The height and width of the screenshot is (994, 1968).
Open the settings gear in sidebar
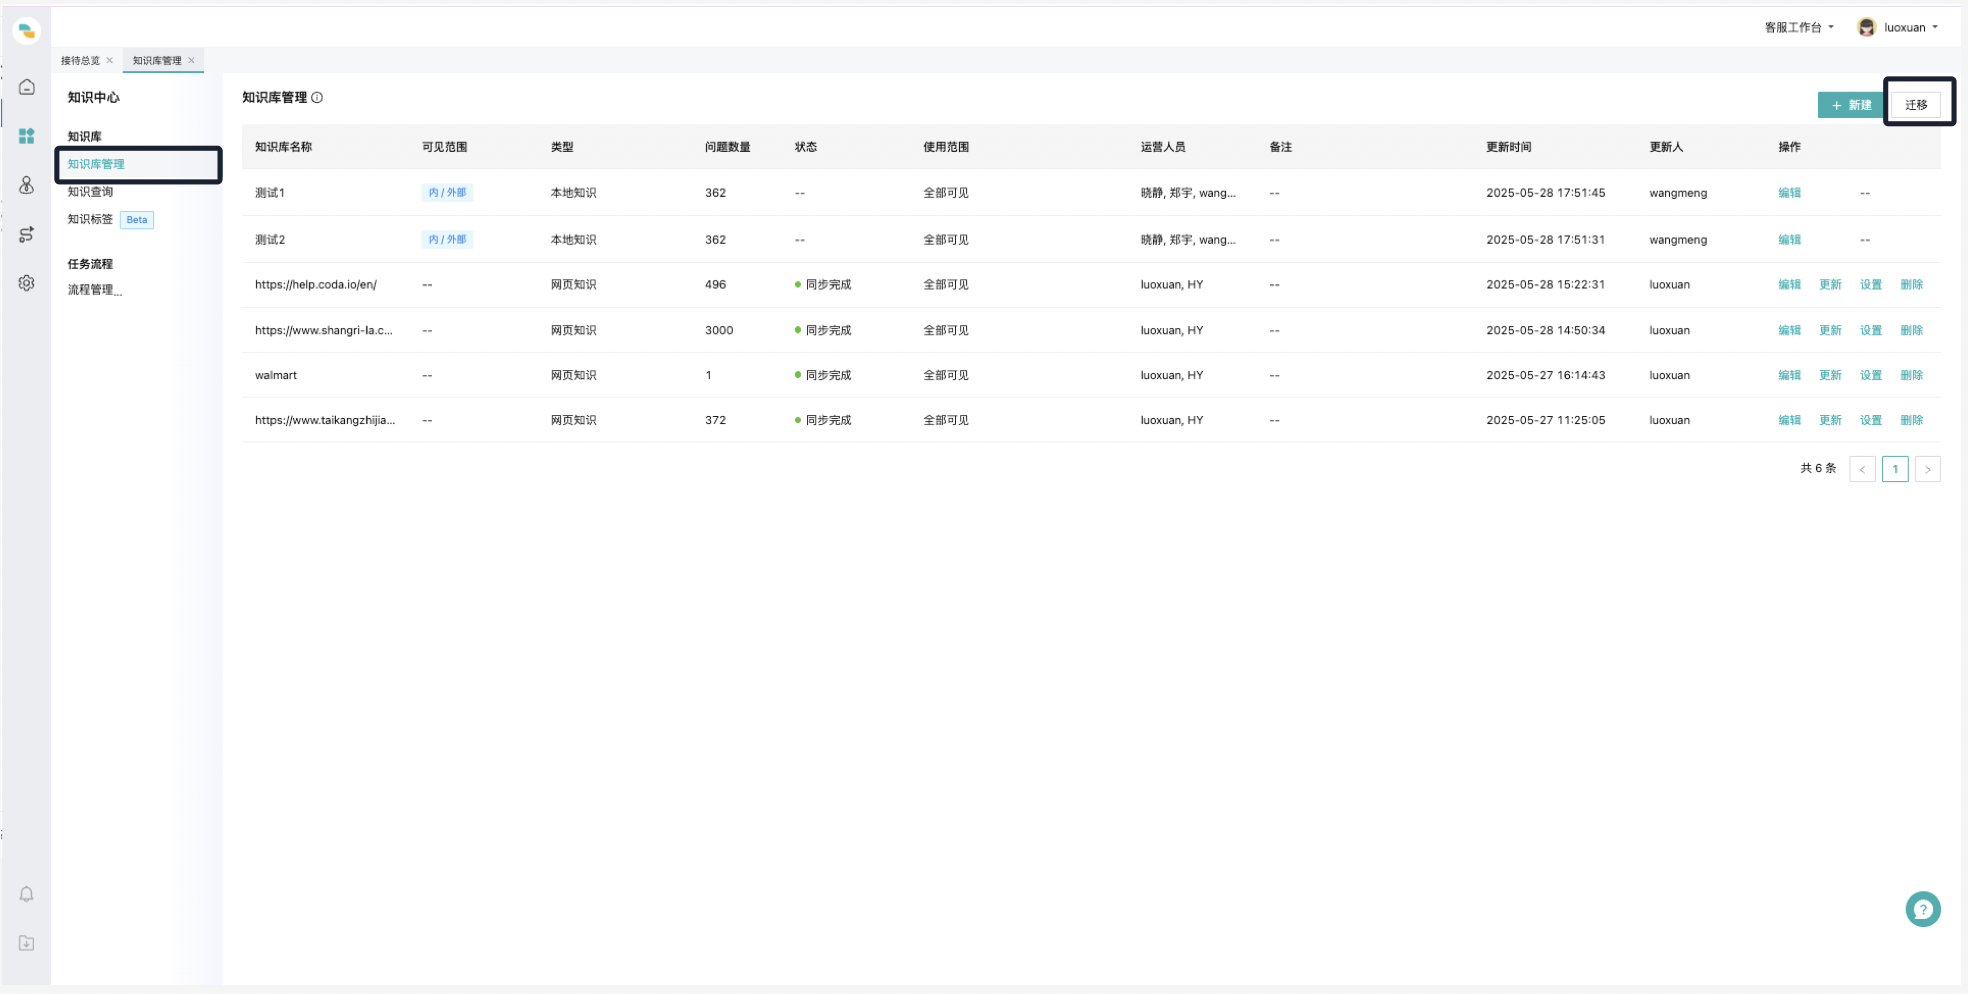27,283
